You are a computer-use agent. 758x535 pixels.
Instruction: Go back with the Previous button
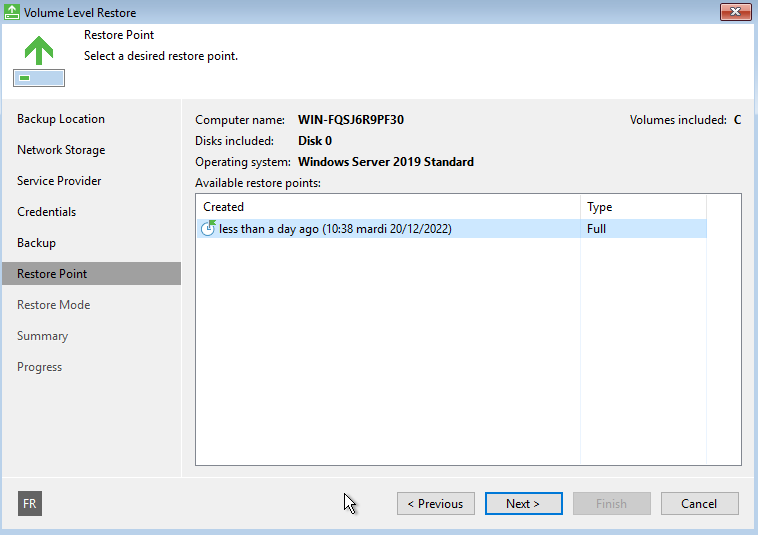(436, 504)
